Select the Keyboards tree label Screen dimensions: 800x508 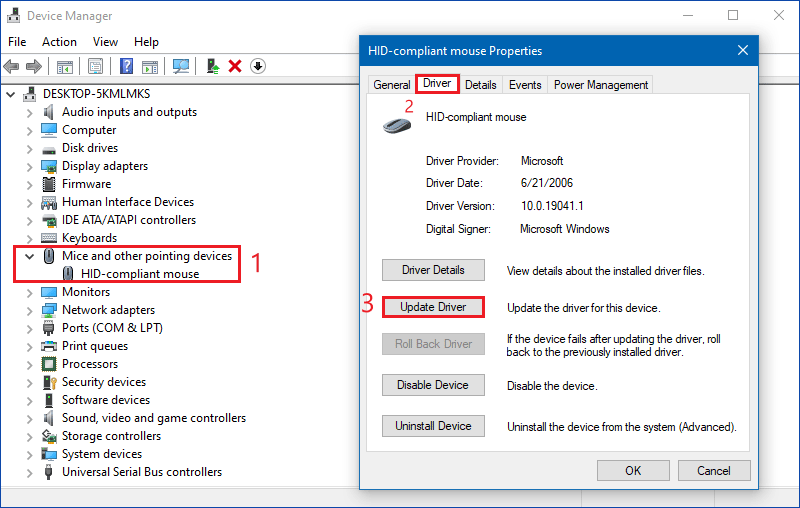point(89,238)
